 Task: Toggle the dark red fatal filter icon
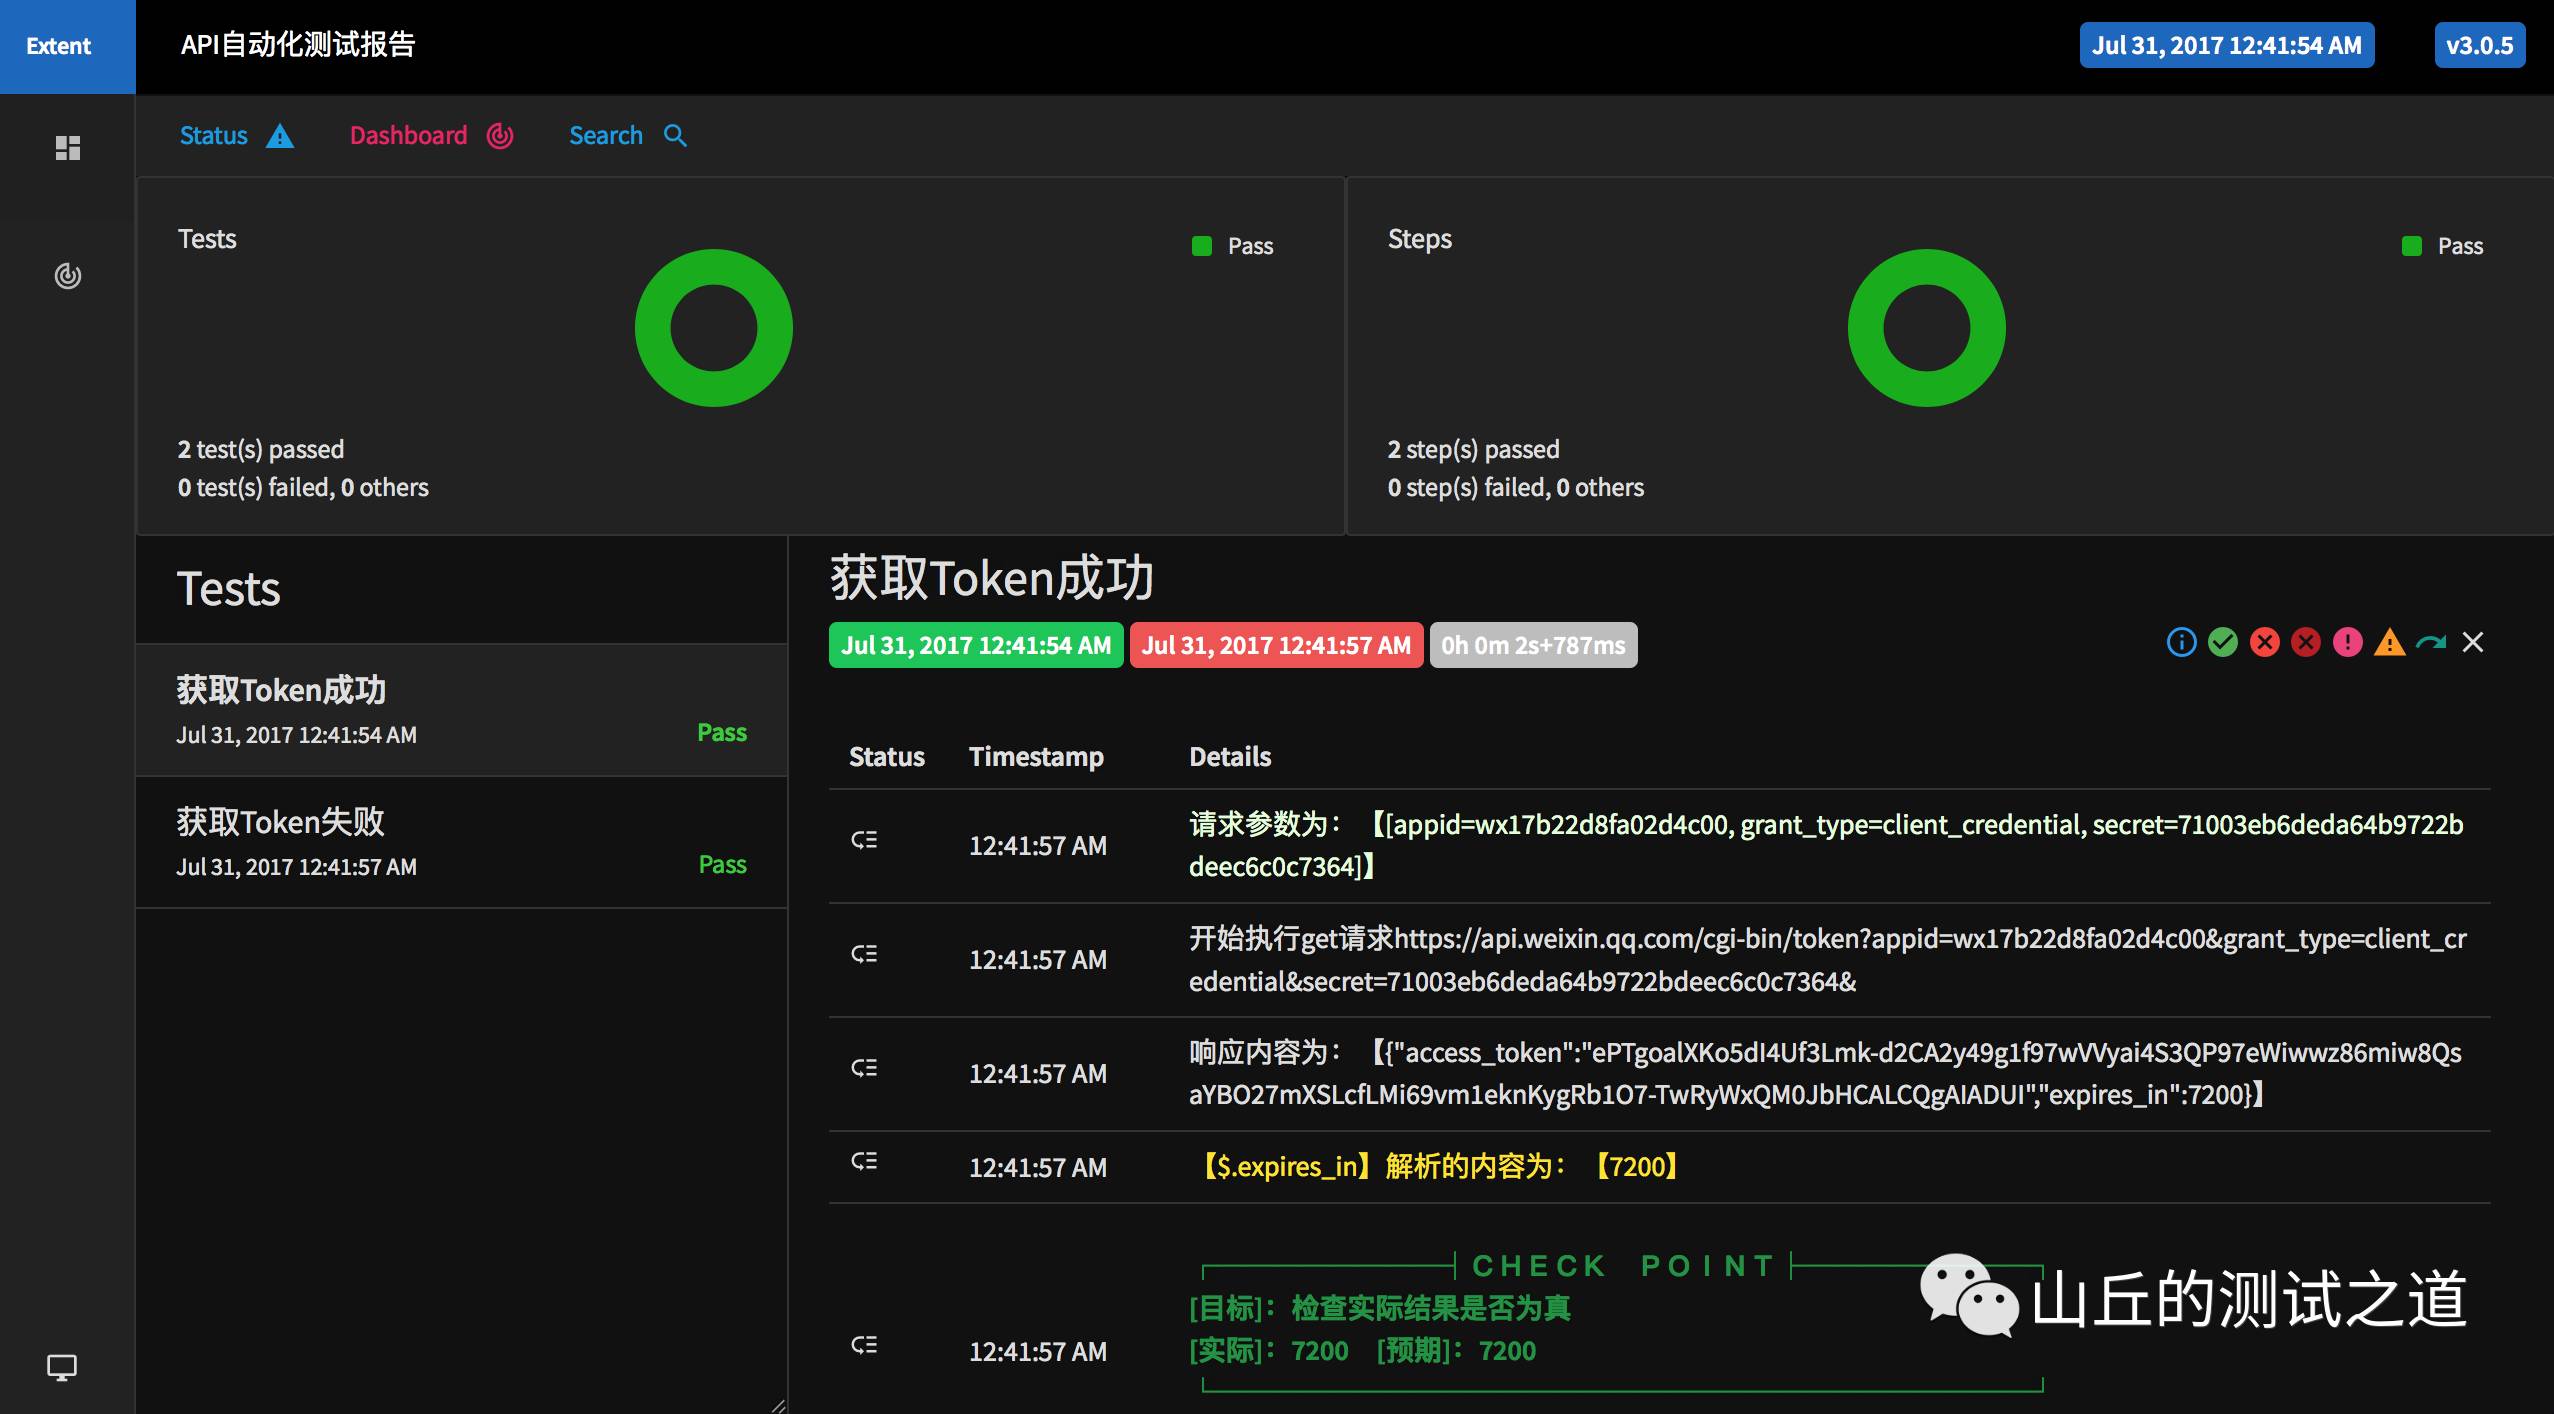tap(2306, 642)
